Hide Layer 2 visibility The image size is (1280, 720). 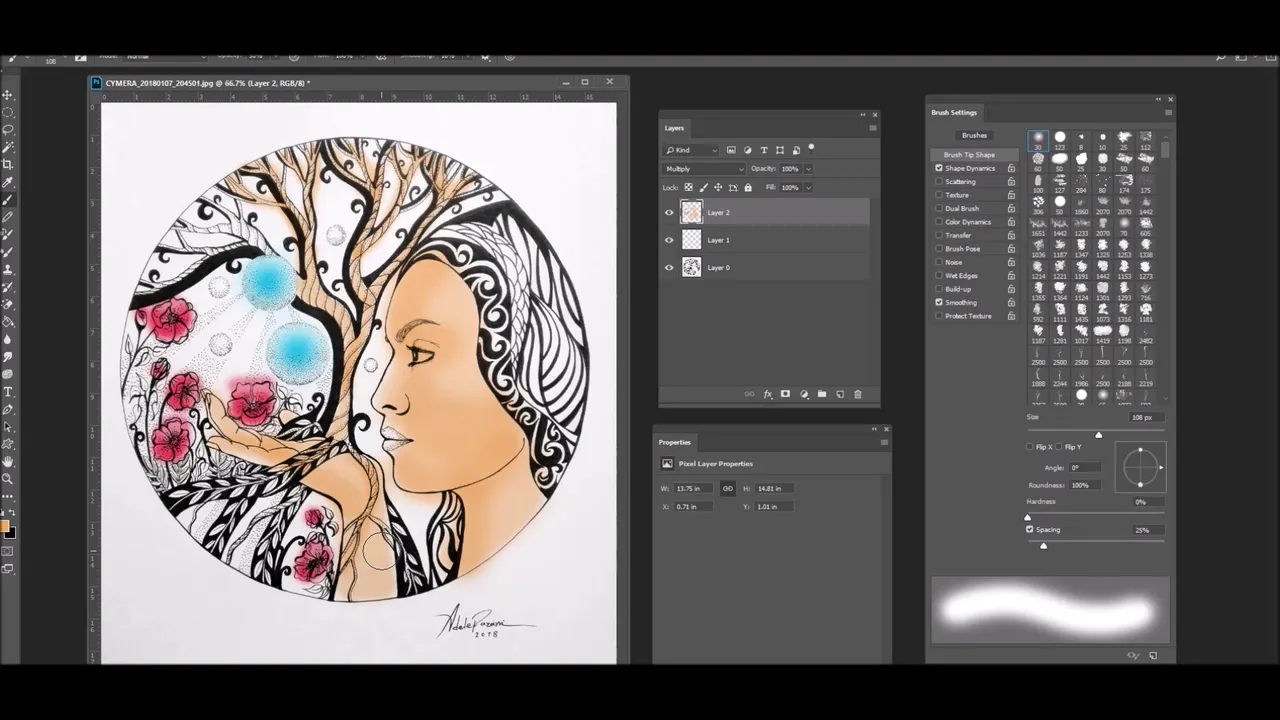[x=669, y=212]
